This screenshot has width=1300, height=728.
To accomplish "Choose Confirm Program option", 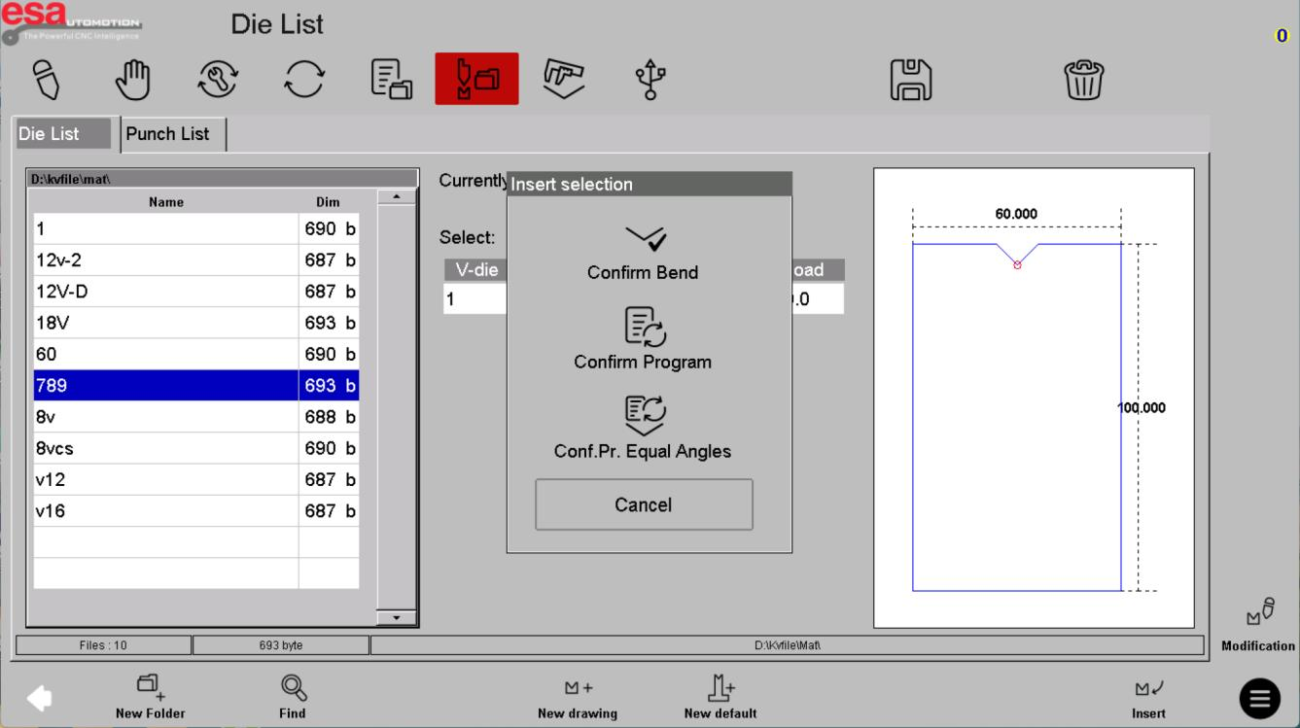I will 643,340.
